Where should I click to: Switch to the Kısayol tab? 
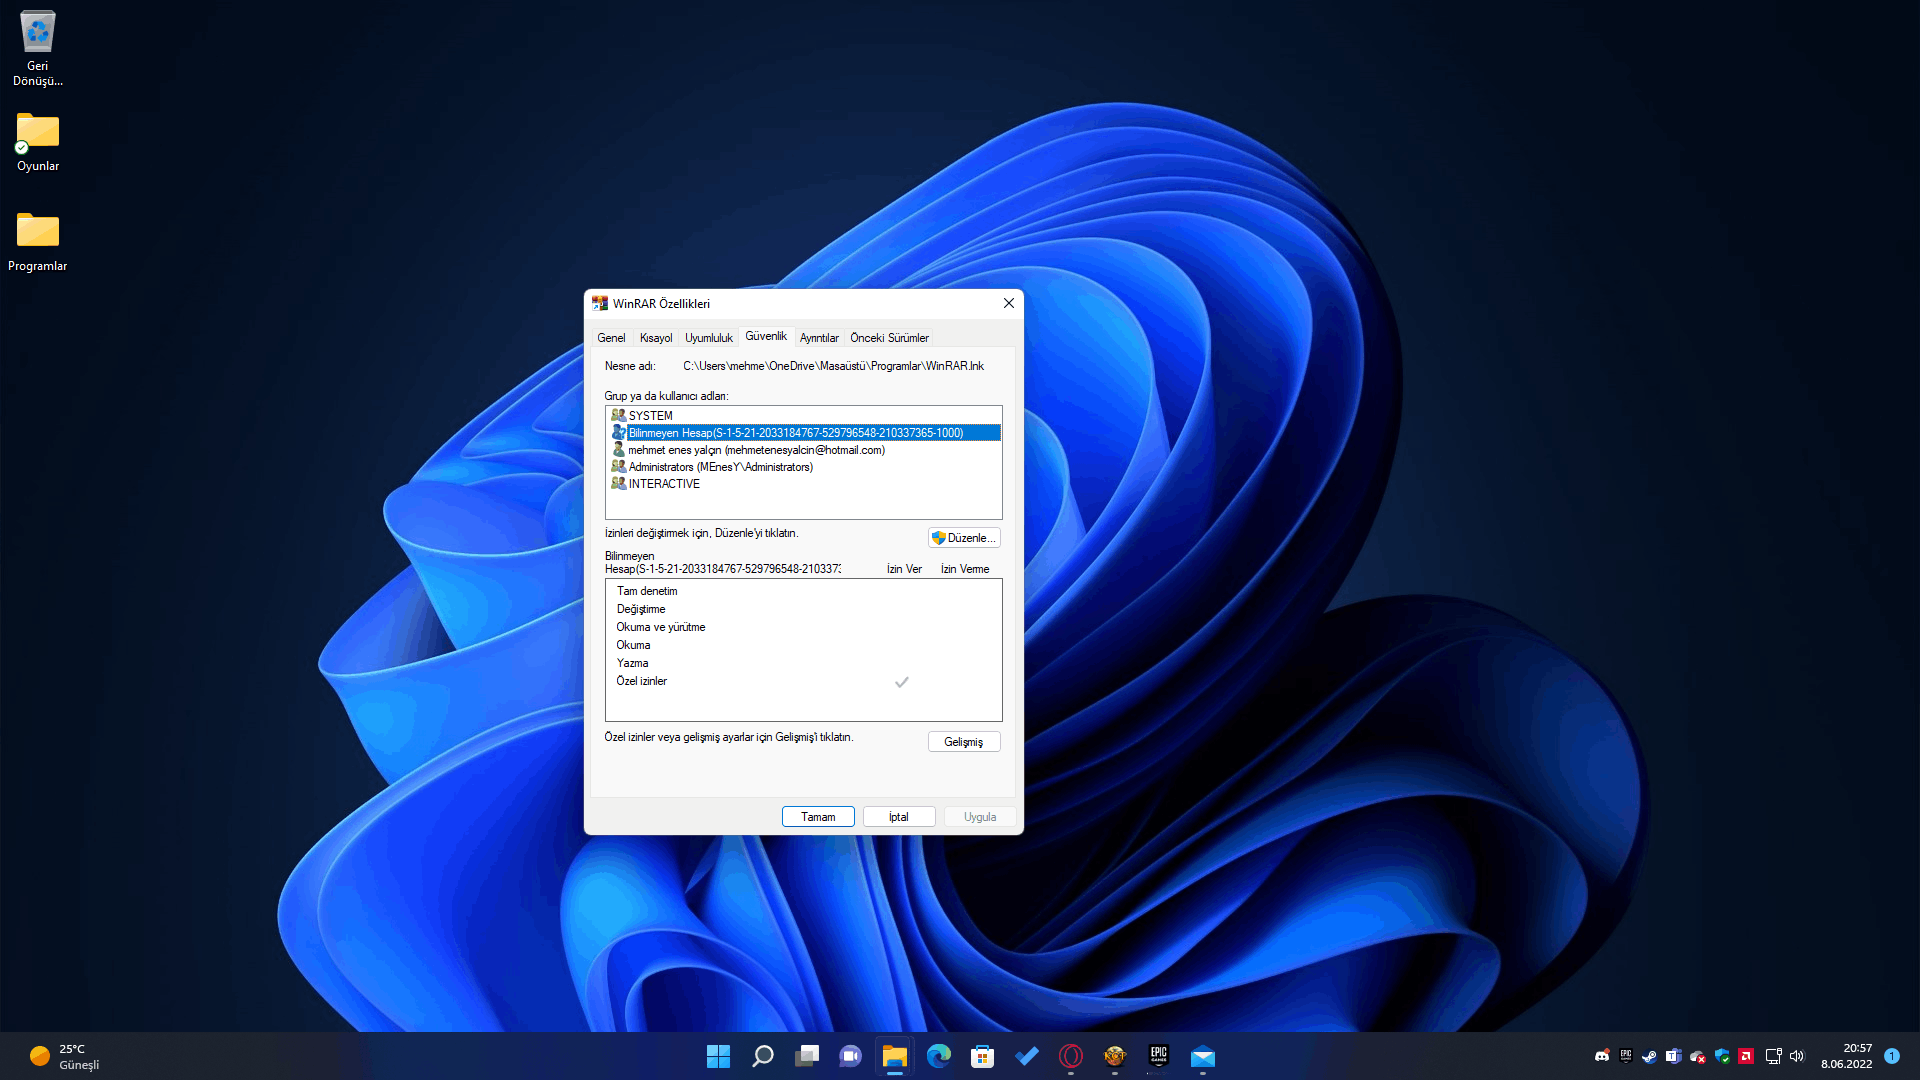click(x=656, y=338)
